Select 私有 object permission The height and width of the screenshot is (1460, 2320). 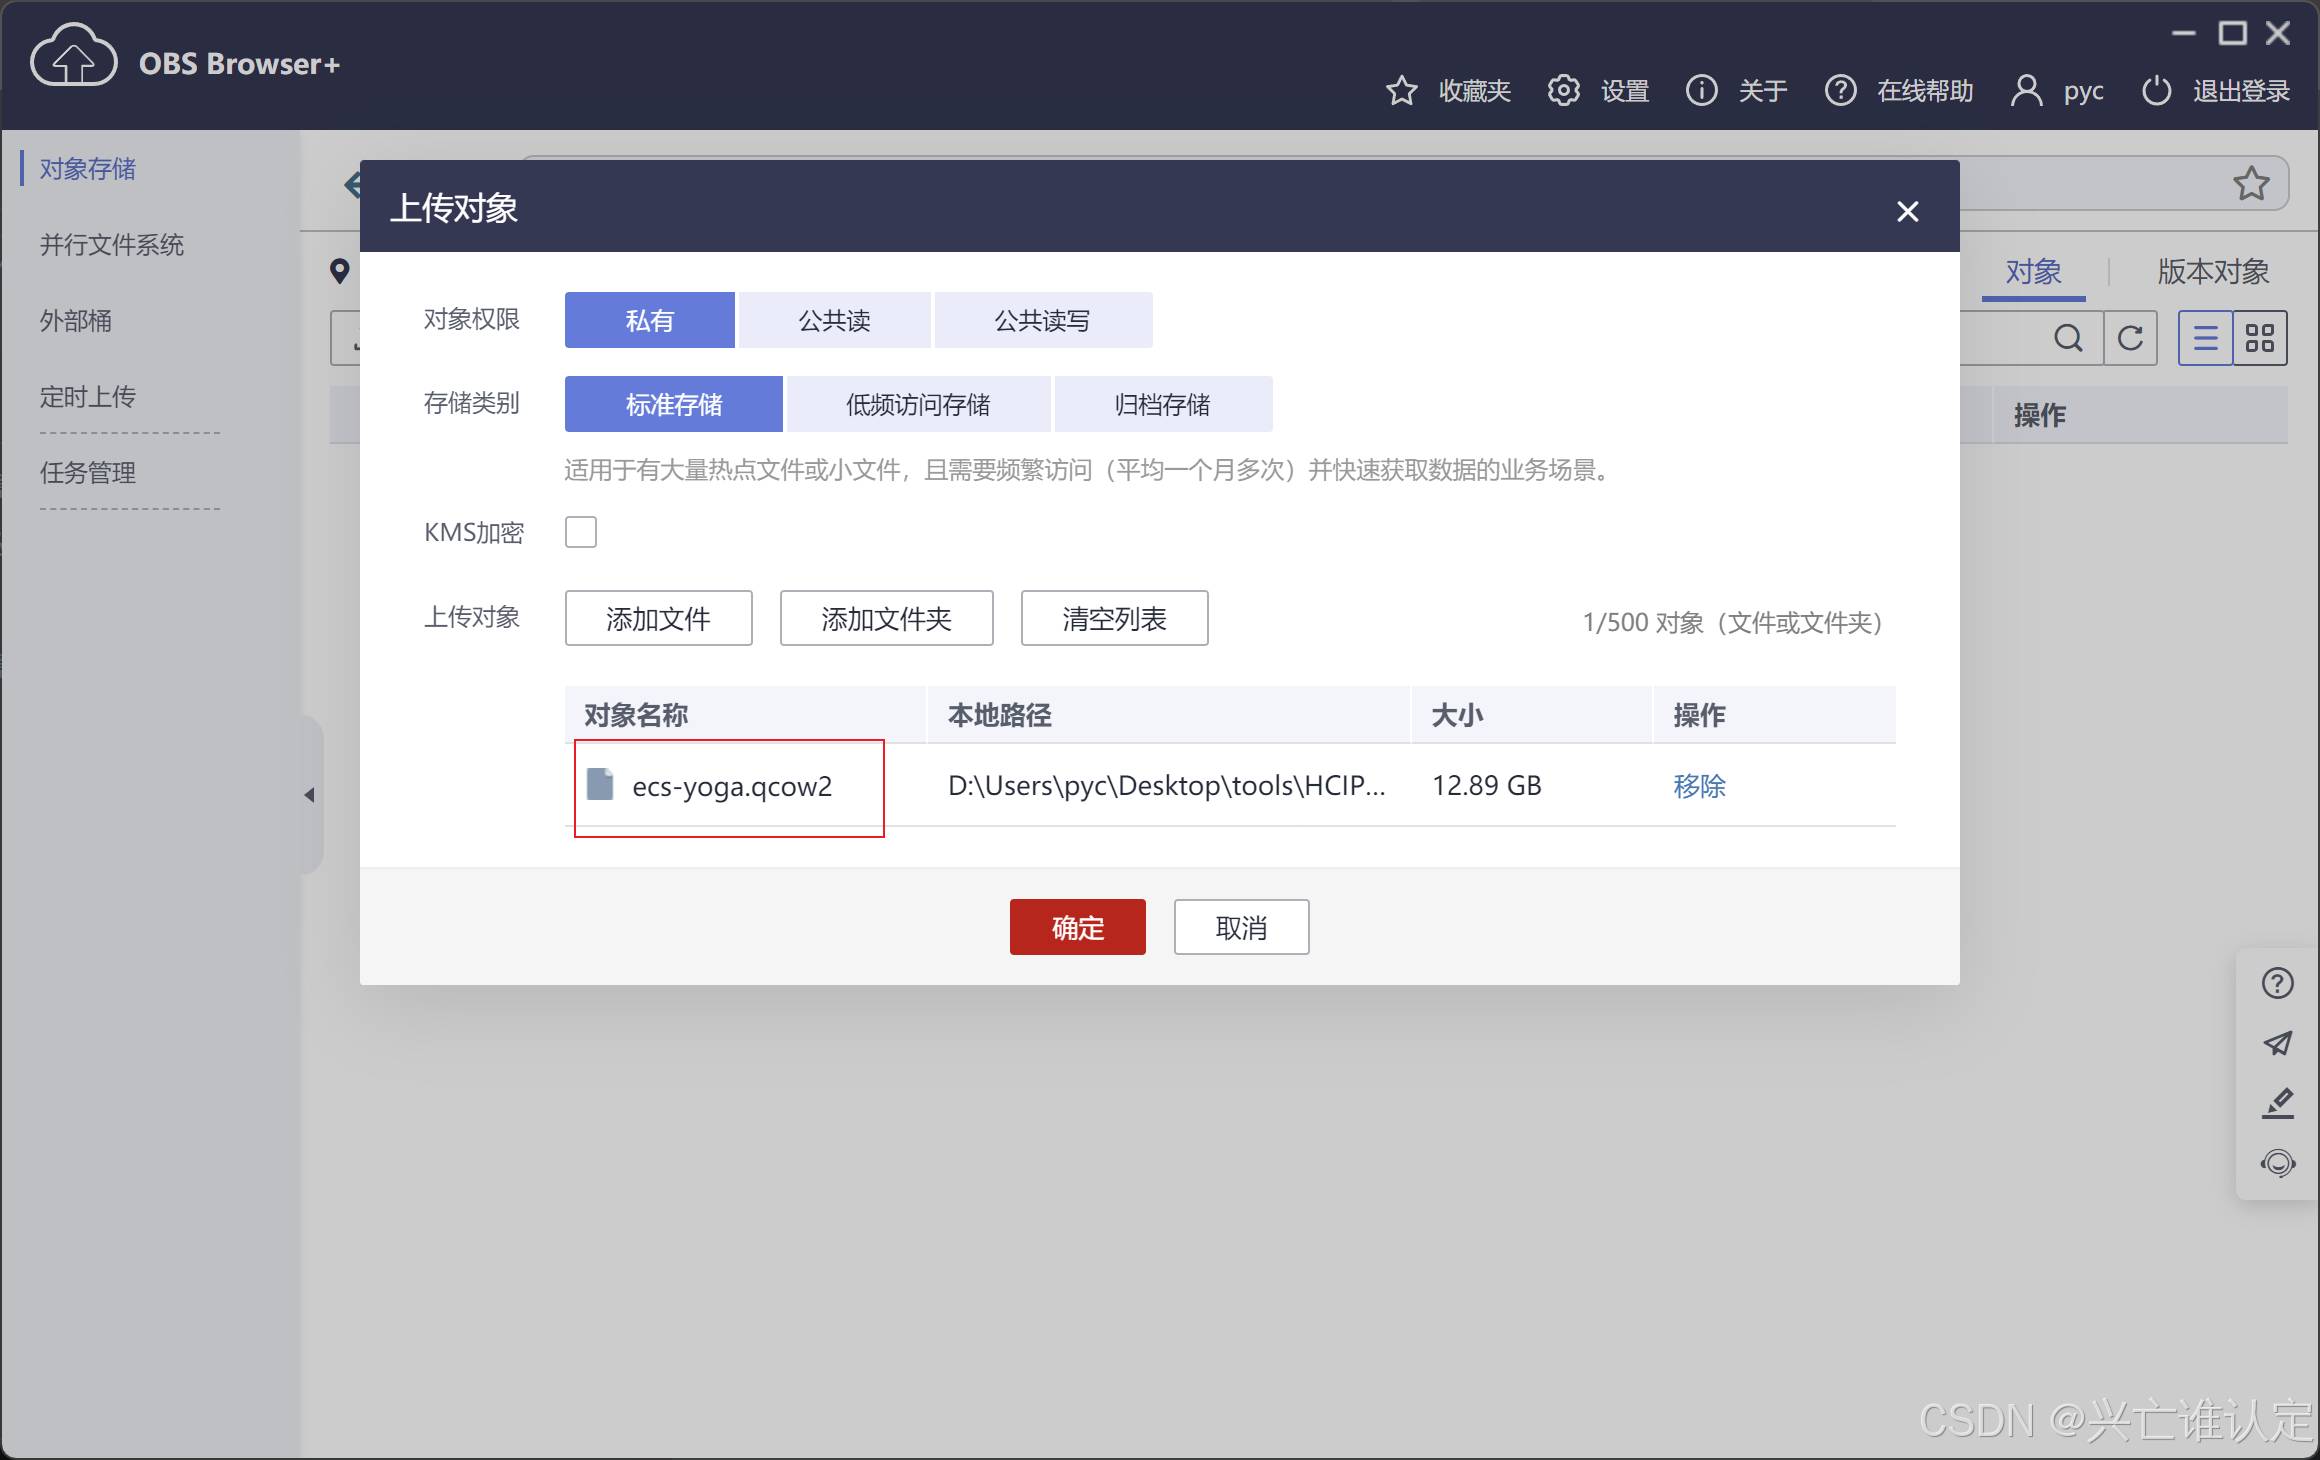[650, 320]
